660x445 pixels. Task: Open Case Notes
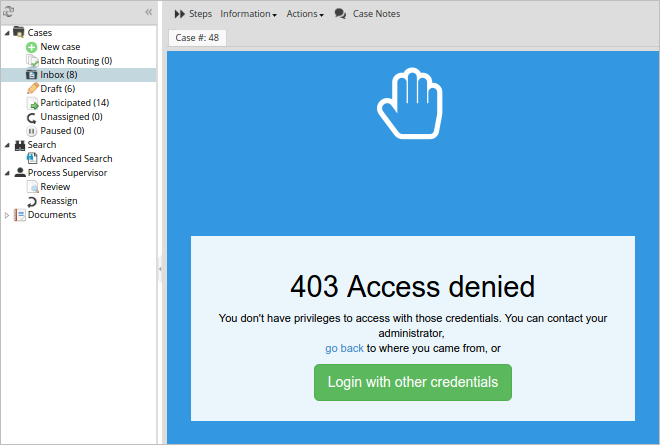click(368, 14)
